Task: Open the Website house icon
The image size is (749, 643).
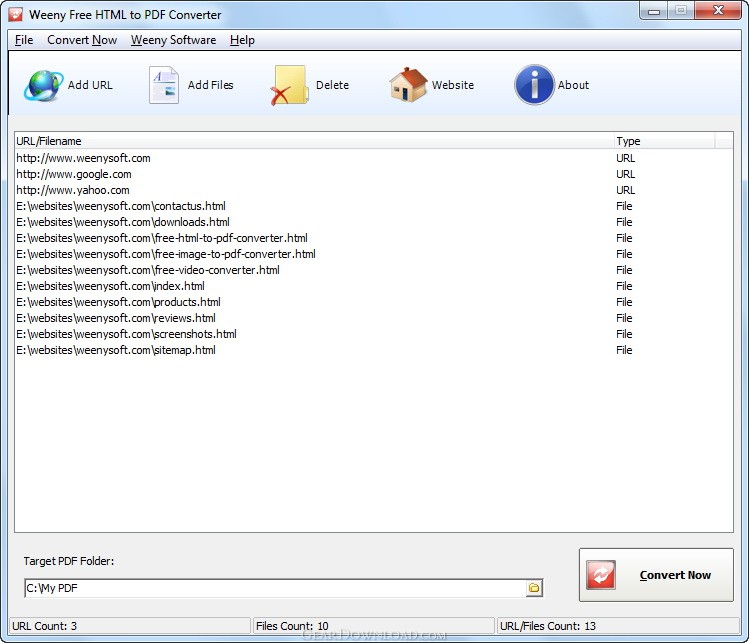Action: (407, 85)
